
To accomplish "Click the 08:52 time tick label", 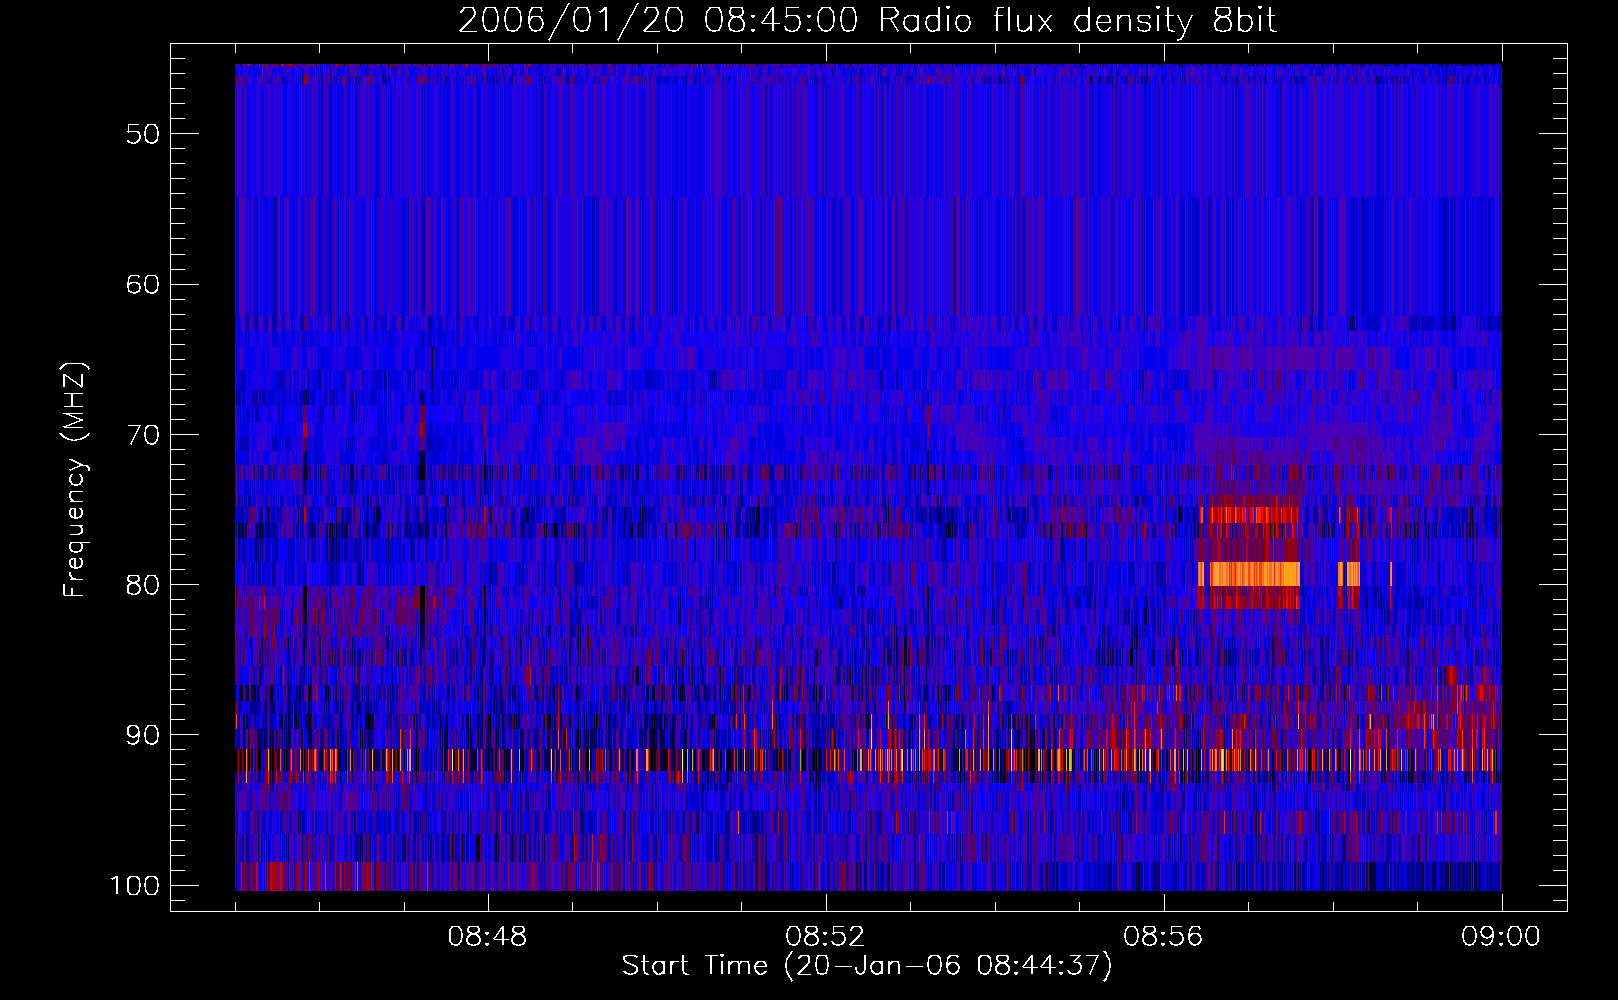I will [825, 937].
